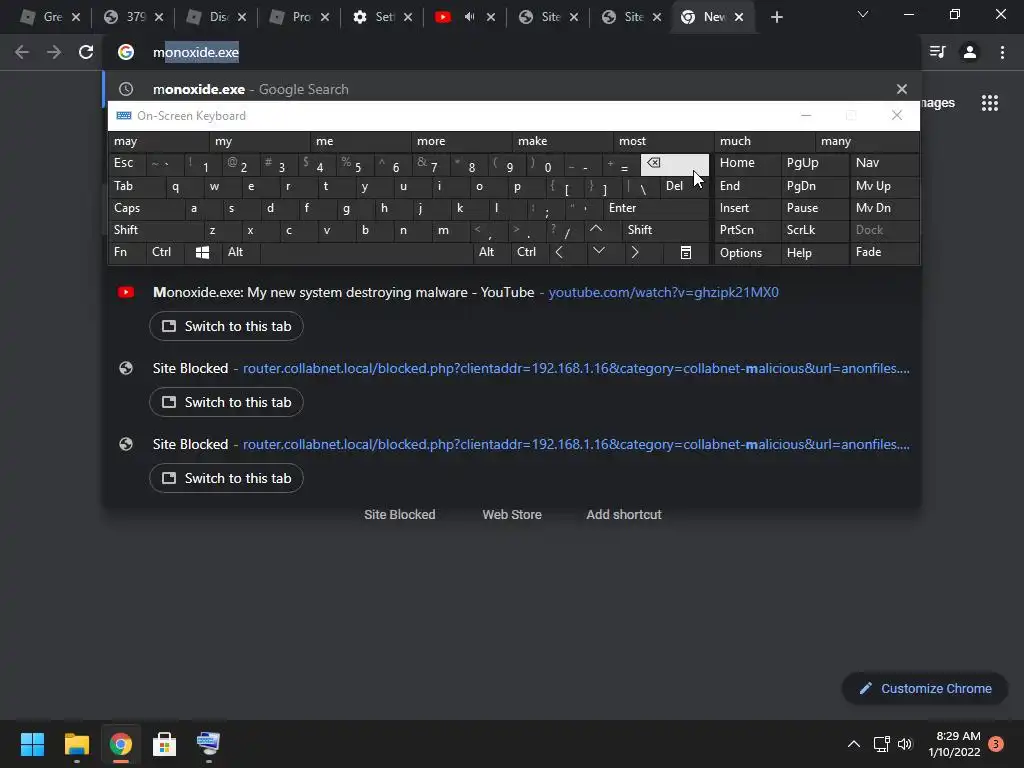Toggle right Shift key on keyboard
Screen dimensions: 1024x768
click(665, 230)
